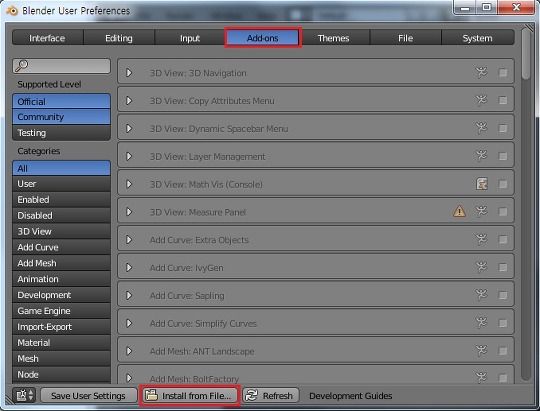Select the Animation category

point(61,279)
